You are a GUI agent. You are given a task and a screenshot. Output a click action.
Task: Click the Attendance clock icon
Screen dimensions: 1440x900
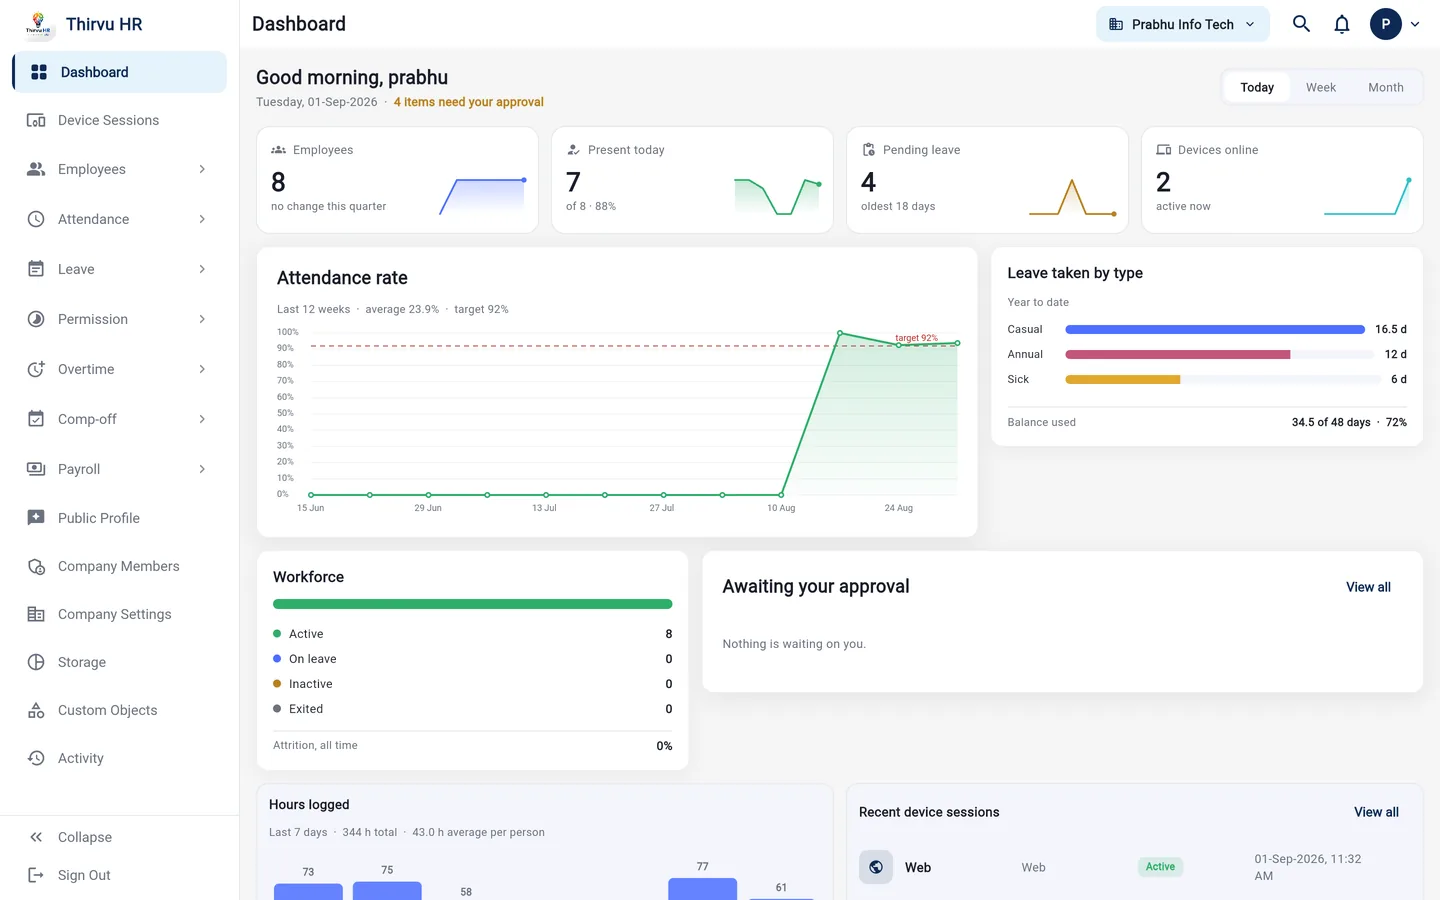[36, 219]
